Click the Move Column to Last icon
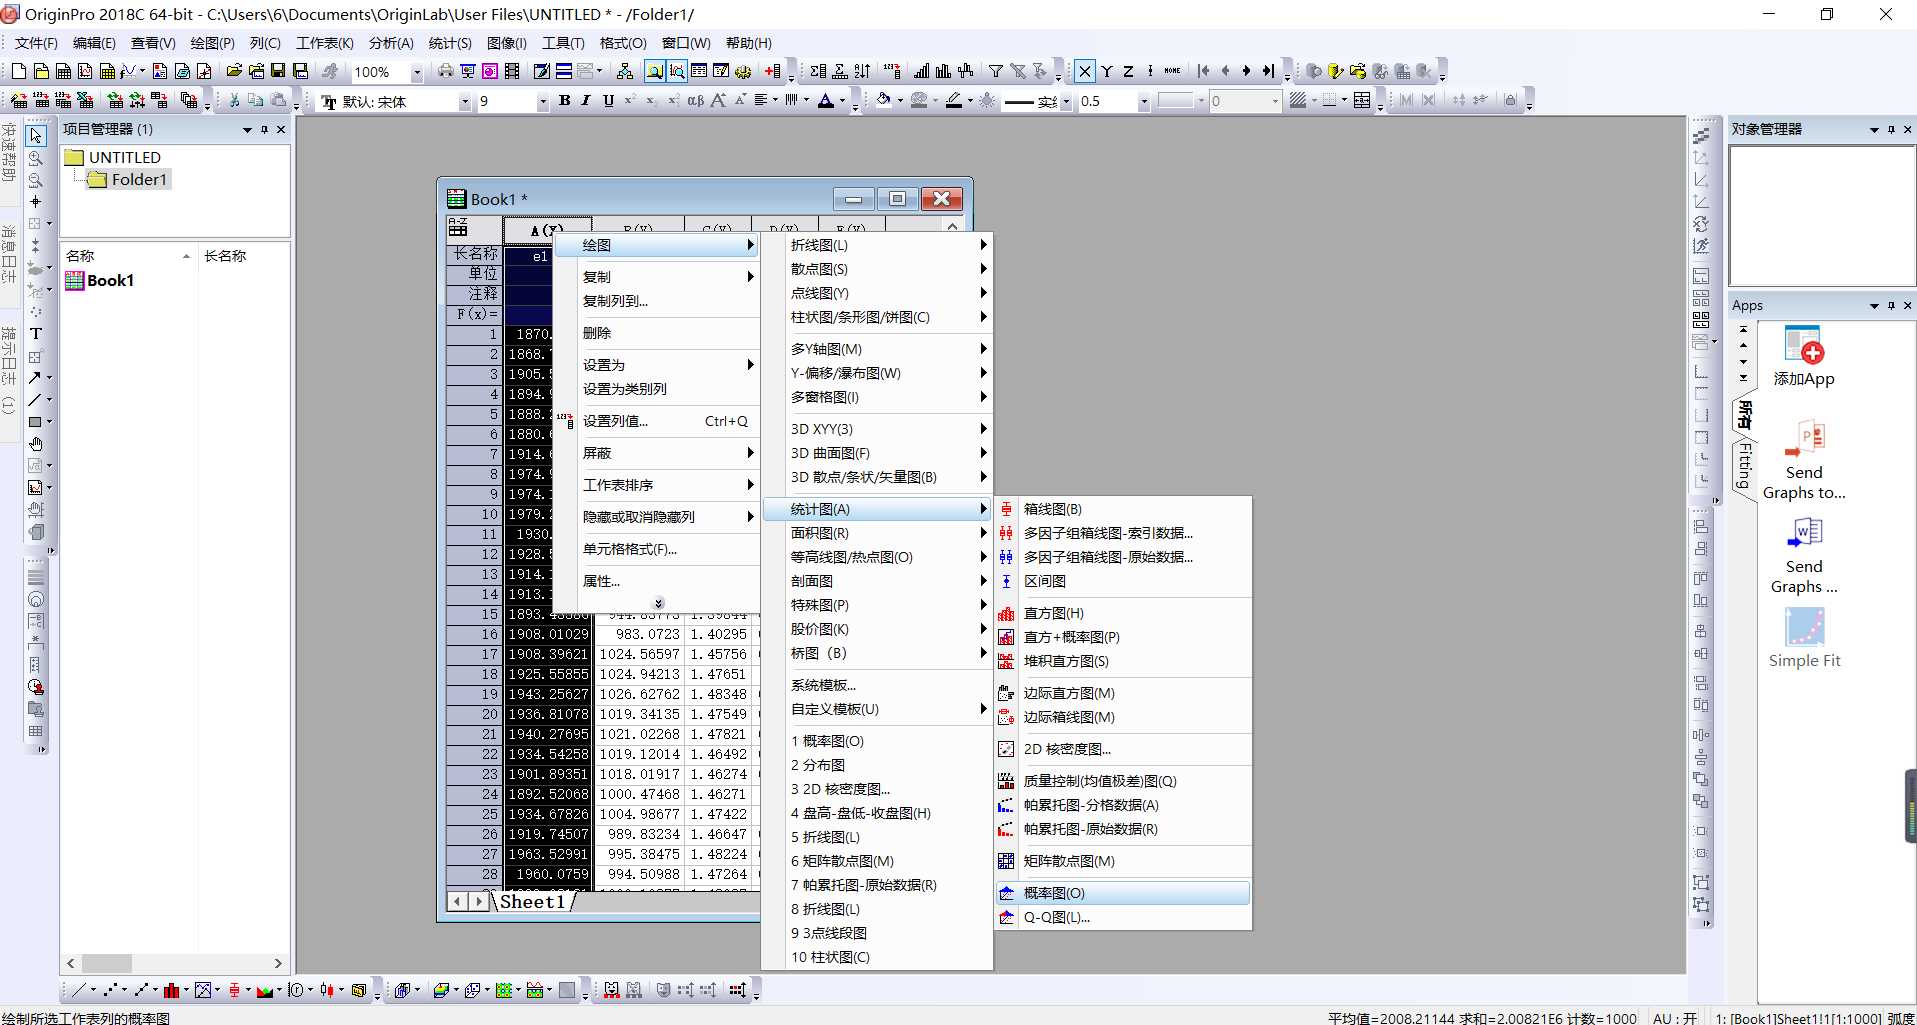Viewport: 1917px width, 1025px height. point(1269,71)
